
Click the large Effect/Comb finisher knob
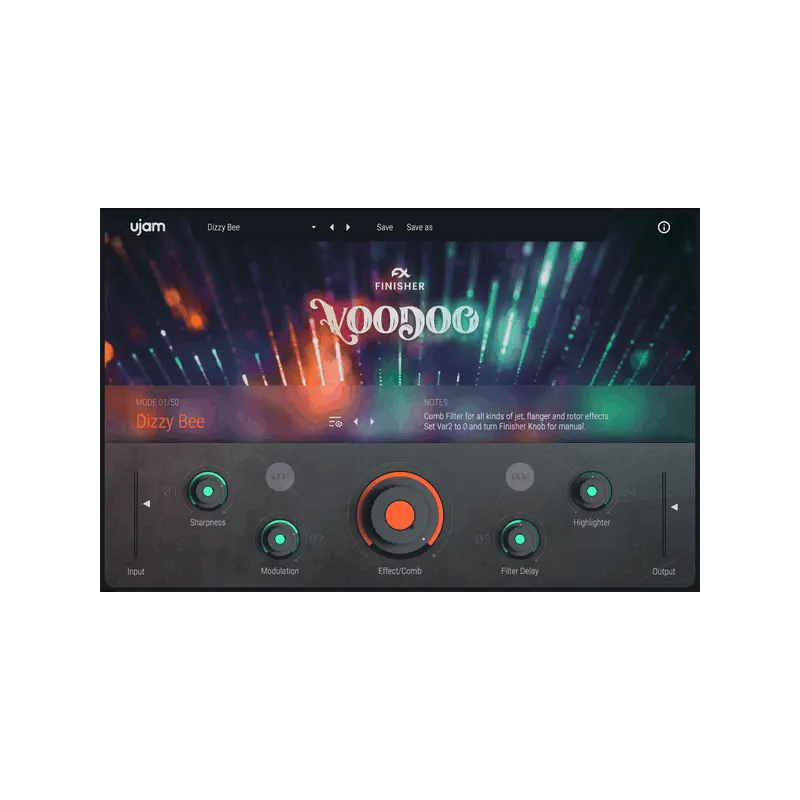click(399, 514)
